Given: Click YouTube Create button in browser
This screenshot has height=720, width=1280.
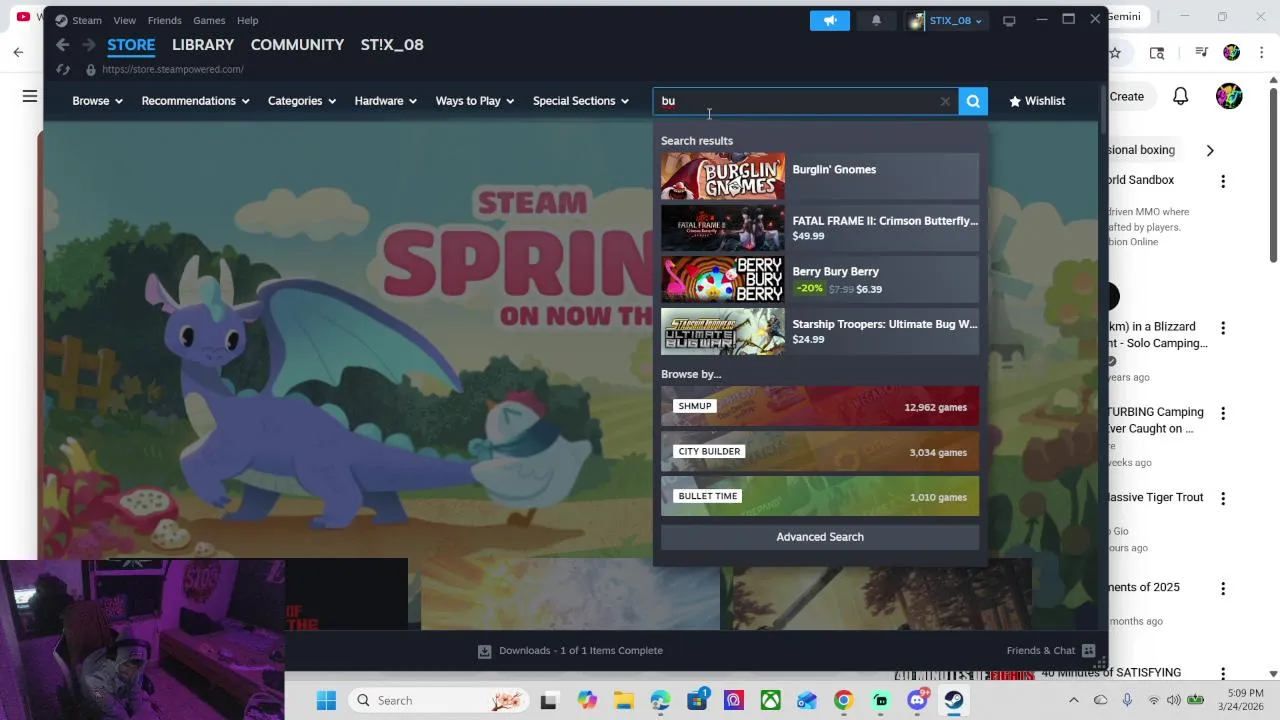Looking at the screenshot, I should pyautogui.click(x=1127, y=96).
